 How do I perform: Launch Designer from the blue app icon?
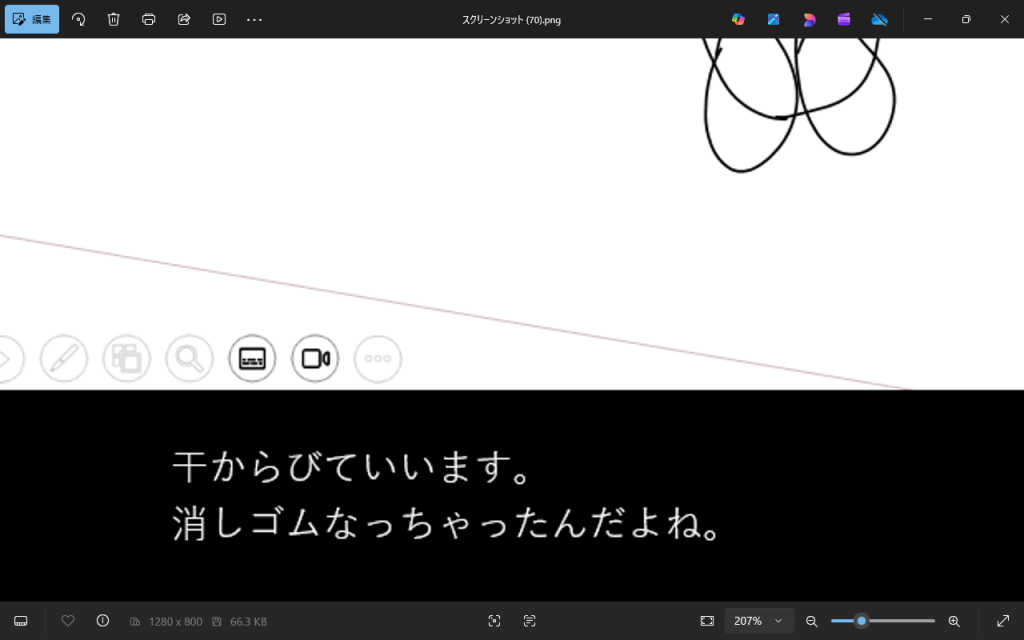coord(773,19)
